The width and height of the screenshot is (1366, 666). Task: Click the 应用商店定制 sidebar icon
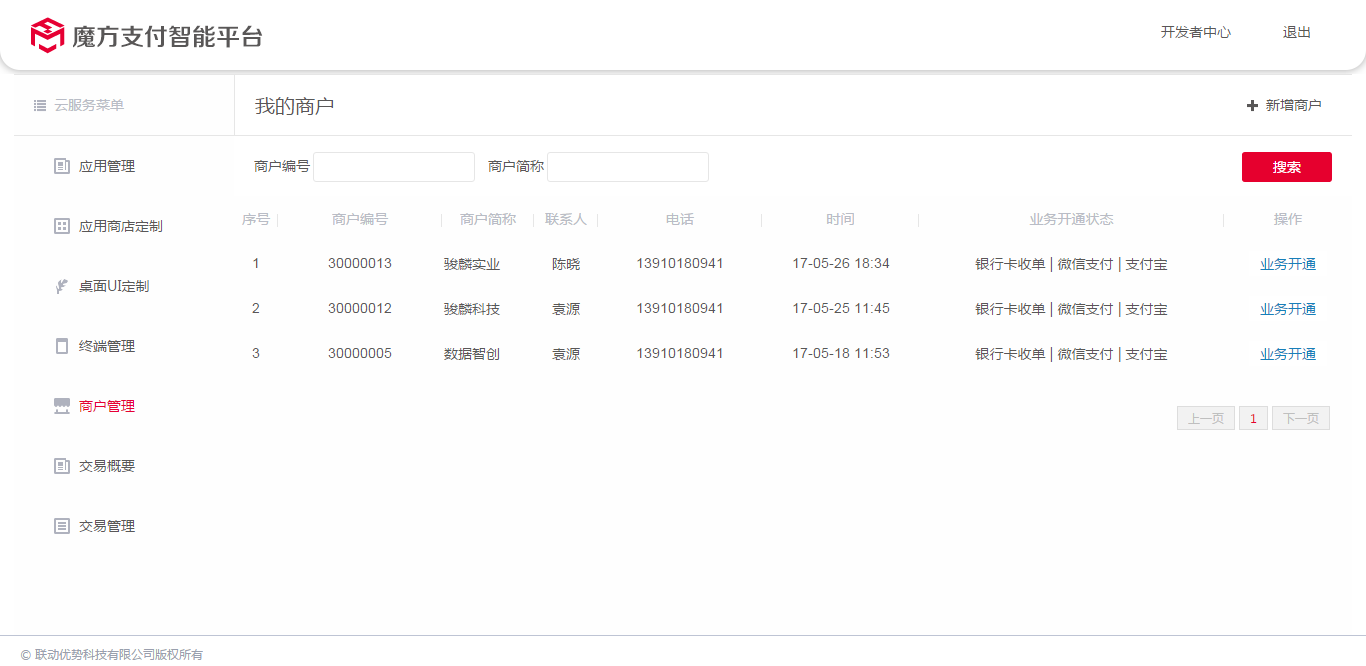62,226
